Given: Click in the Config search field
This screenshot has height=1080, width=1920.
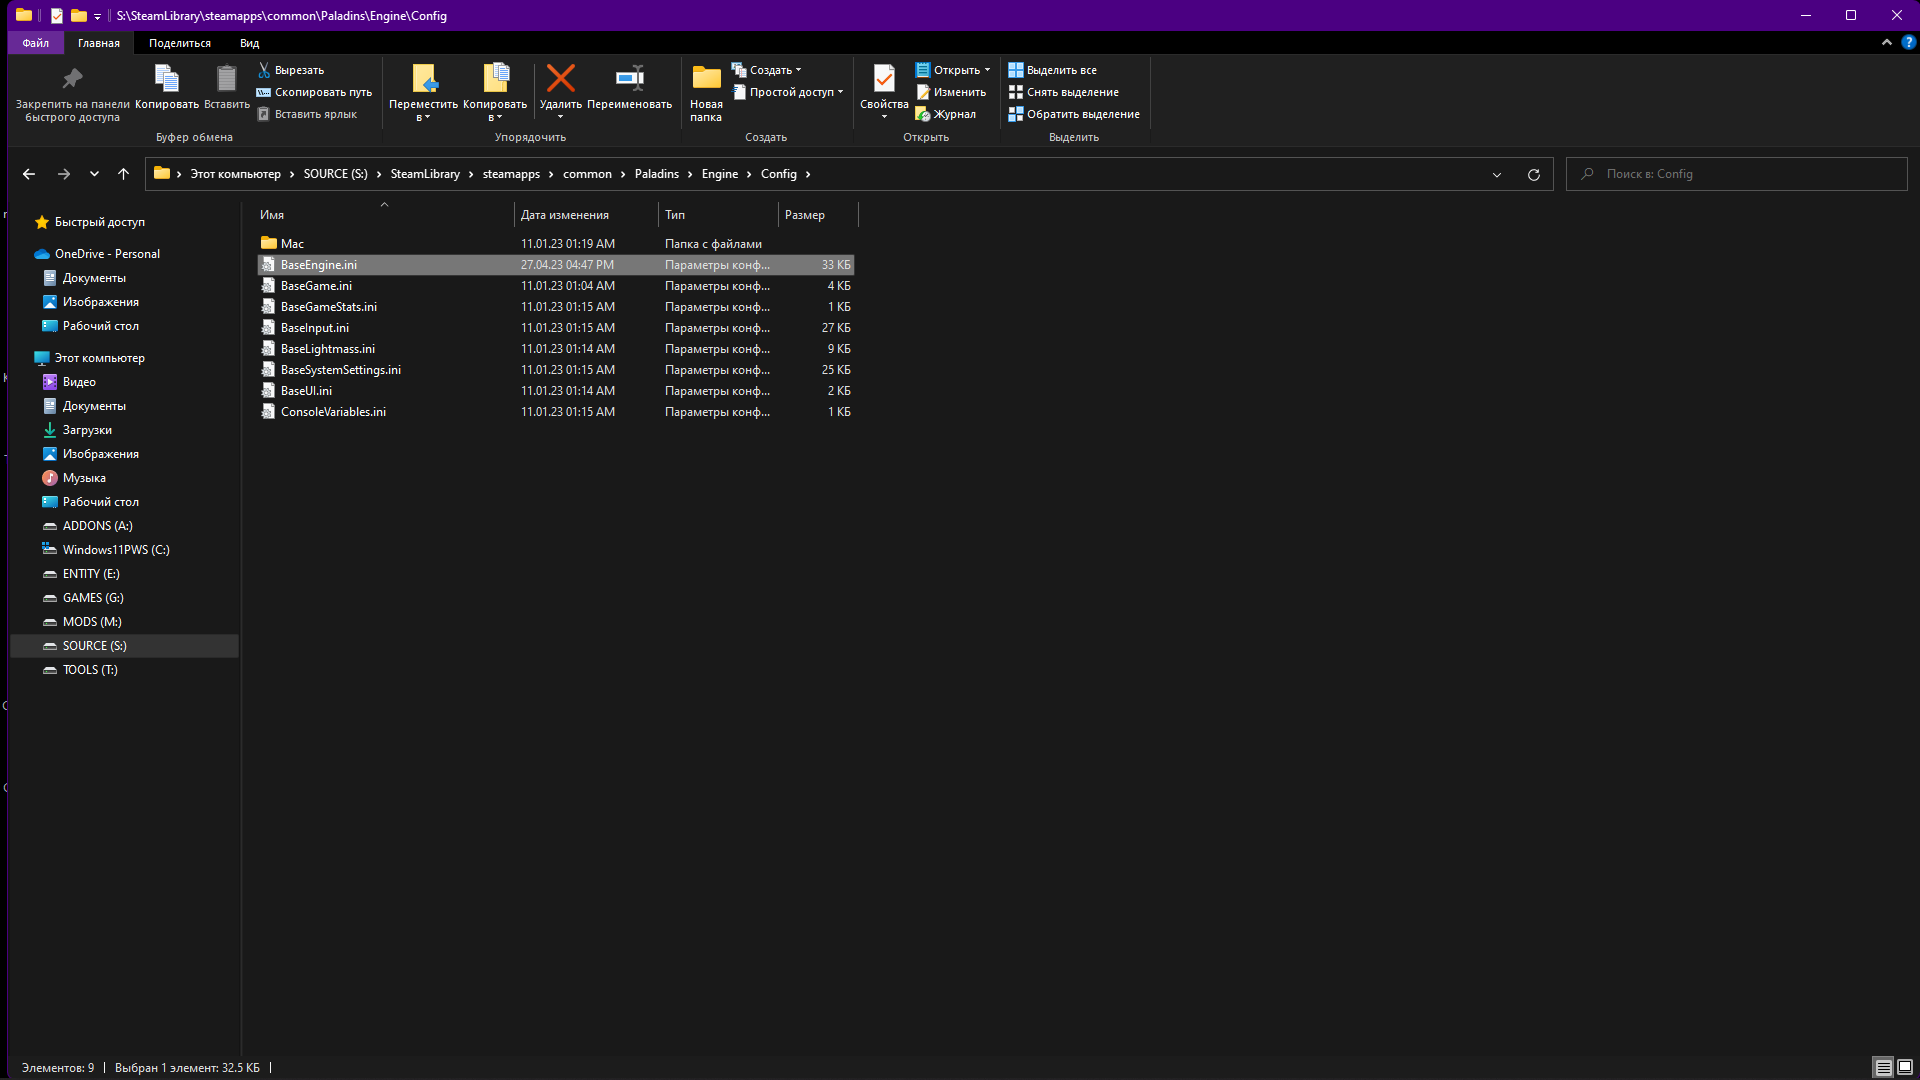Looking at the screenshot, I should 1737,174.
